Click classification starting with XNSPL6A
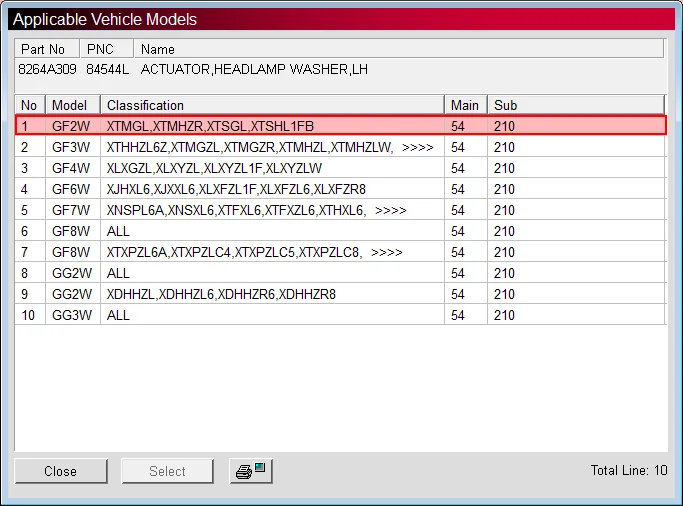 point(257,210)
